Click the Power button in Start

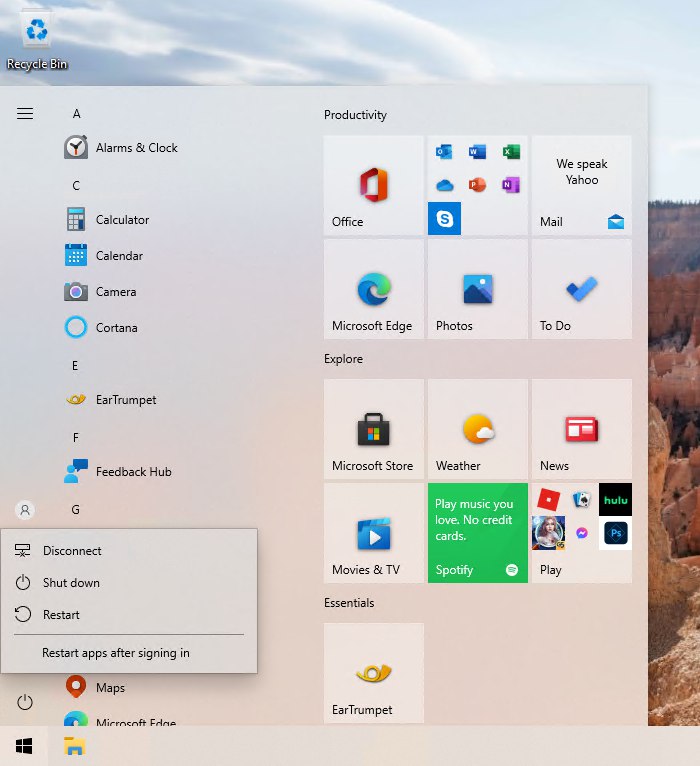[25, 702]
